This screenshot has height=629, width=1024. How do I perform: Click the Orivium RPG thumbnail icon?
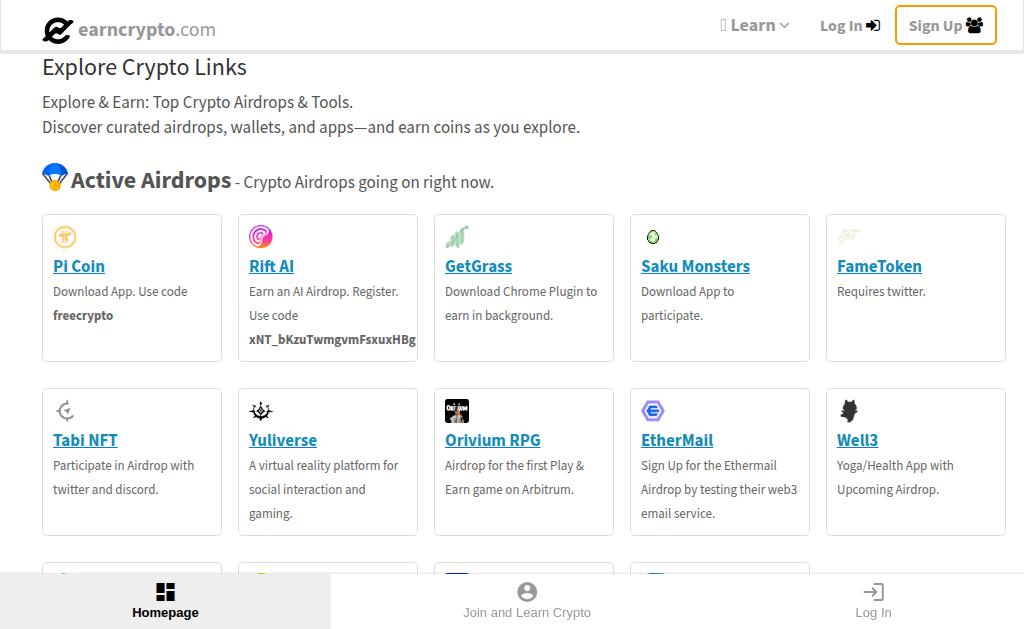457,411
